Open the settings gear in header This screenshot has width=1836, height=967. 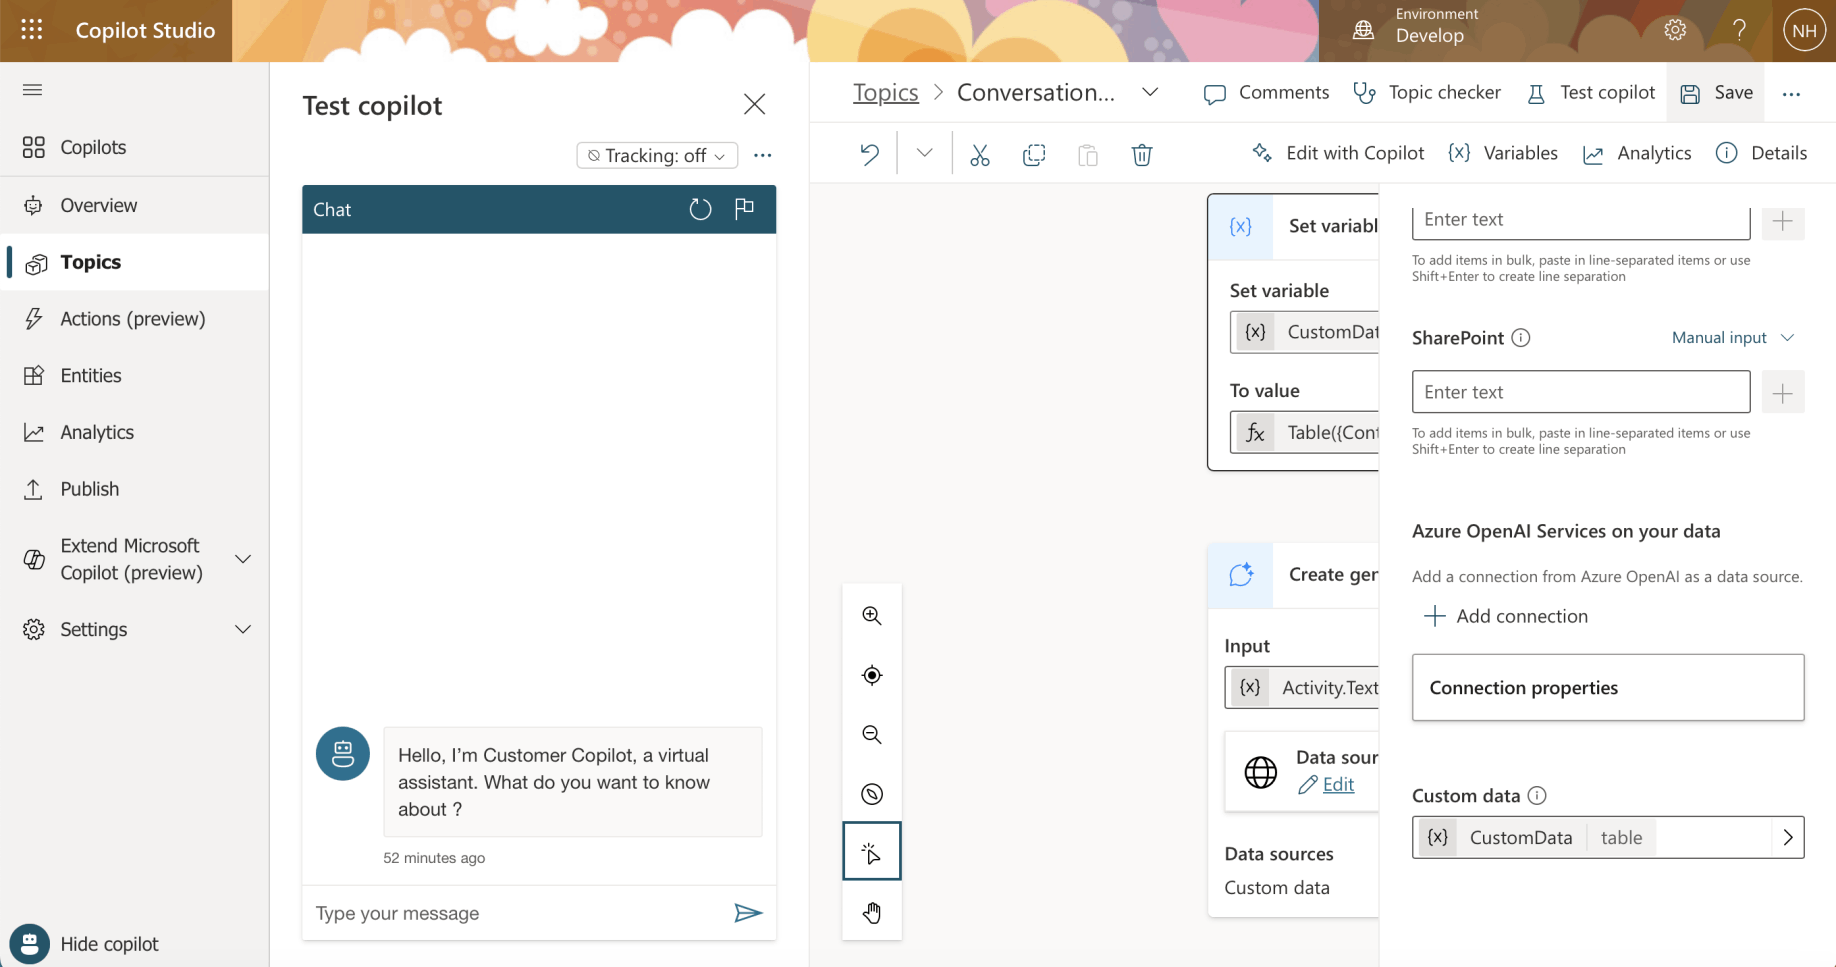click(x=1675, y=30)
